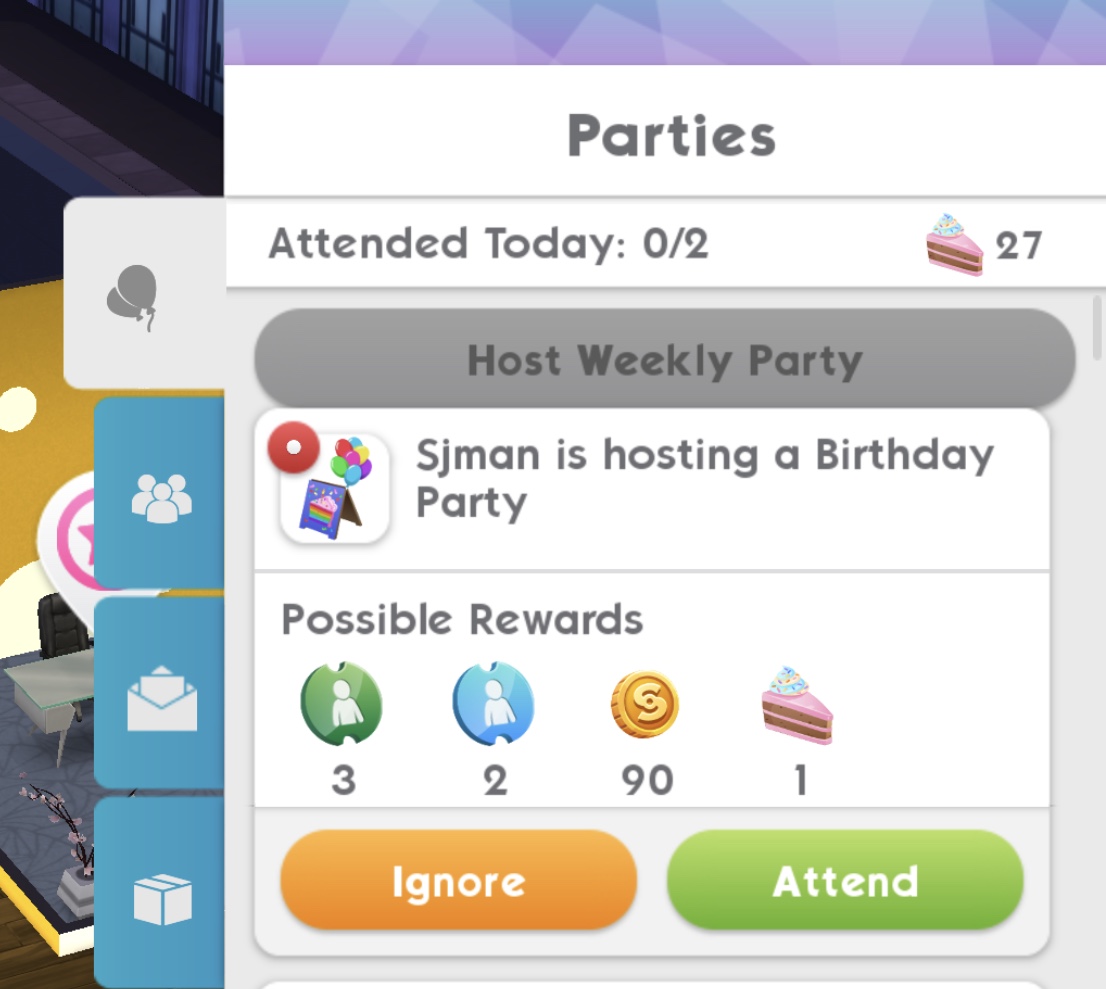Open the Parties balloon tab
The height and width of the screenshot is (989, 1106).
tap(133, 297)
